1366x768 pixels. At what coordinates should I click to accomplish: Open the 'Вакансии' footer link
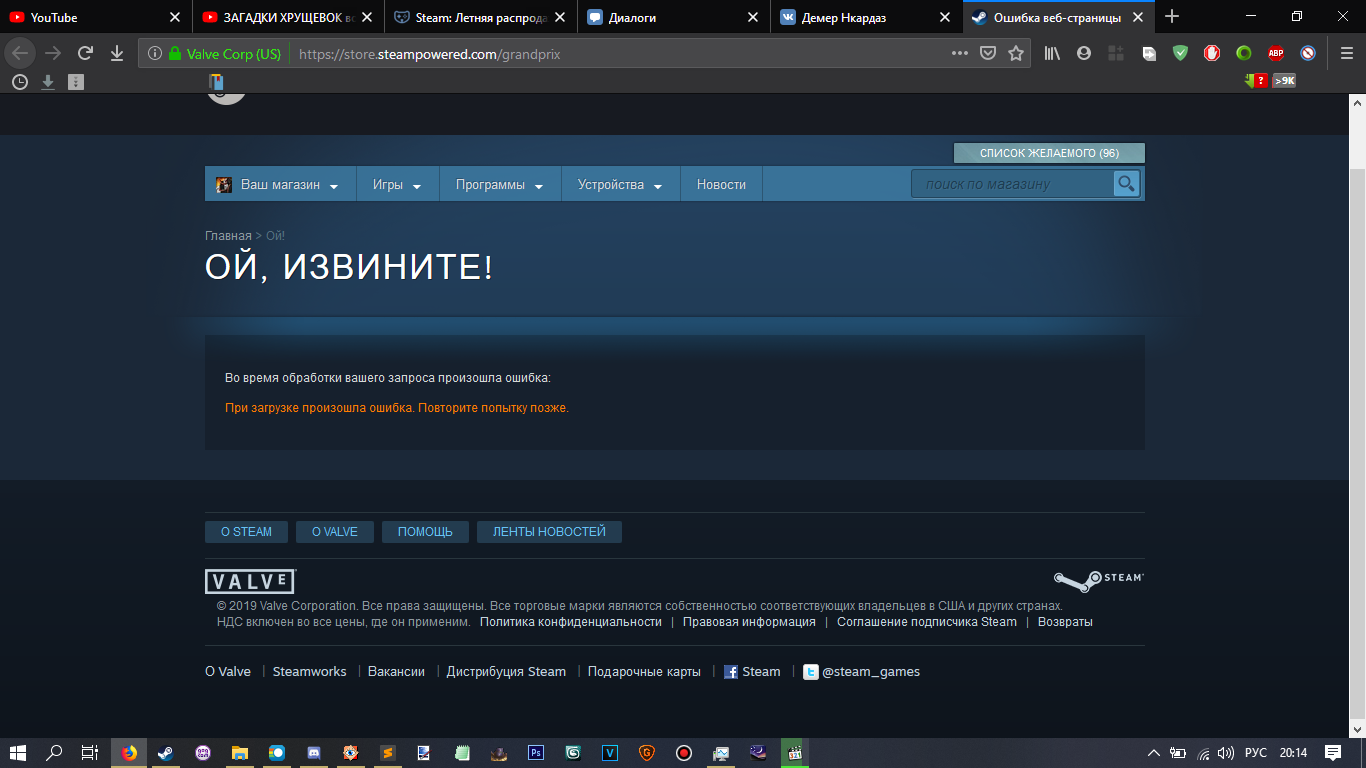(396, 672)
